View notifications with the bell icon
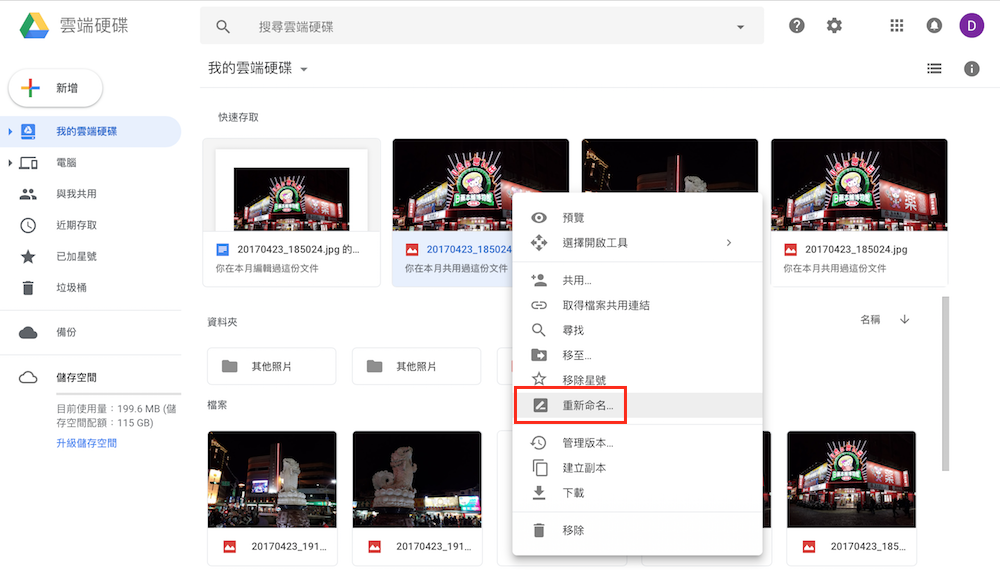The image size is (1000, 578). tap(934, 25)
